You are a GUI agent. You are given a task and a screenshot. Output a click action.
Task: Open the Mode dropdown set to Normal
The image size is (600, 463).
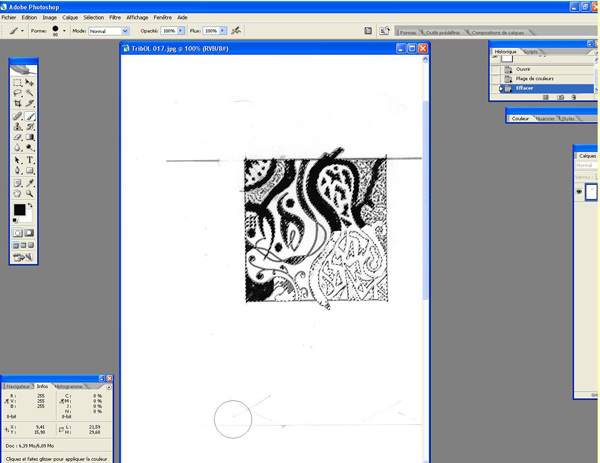(109, 31)
